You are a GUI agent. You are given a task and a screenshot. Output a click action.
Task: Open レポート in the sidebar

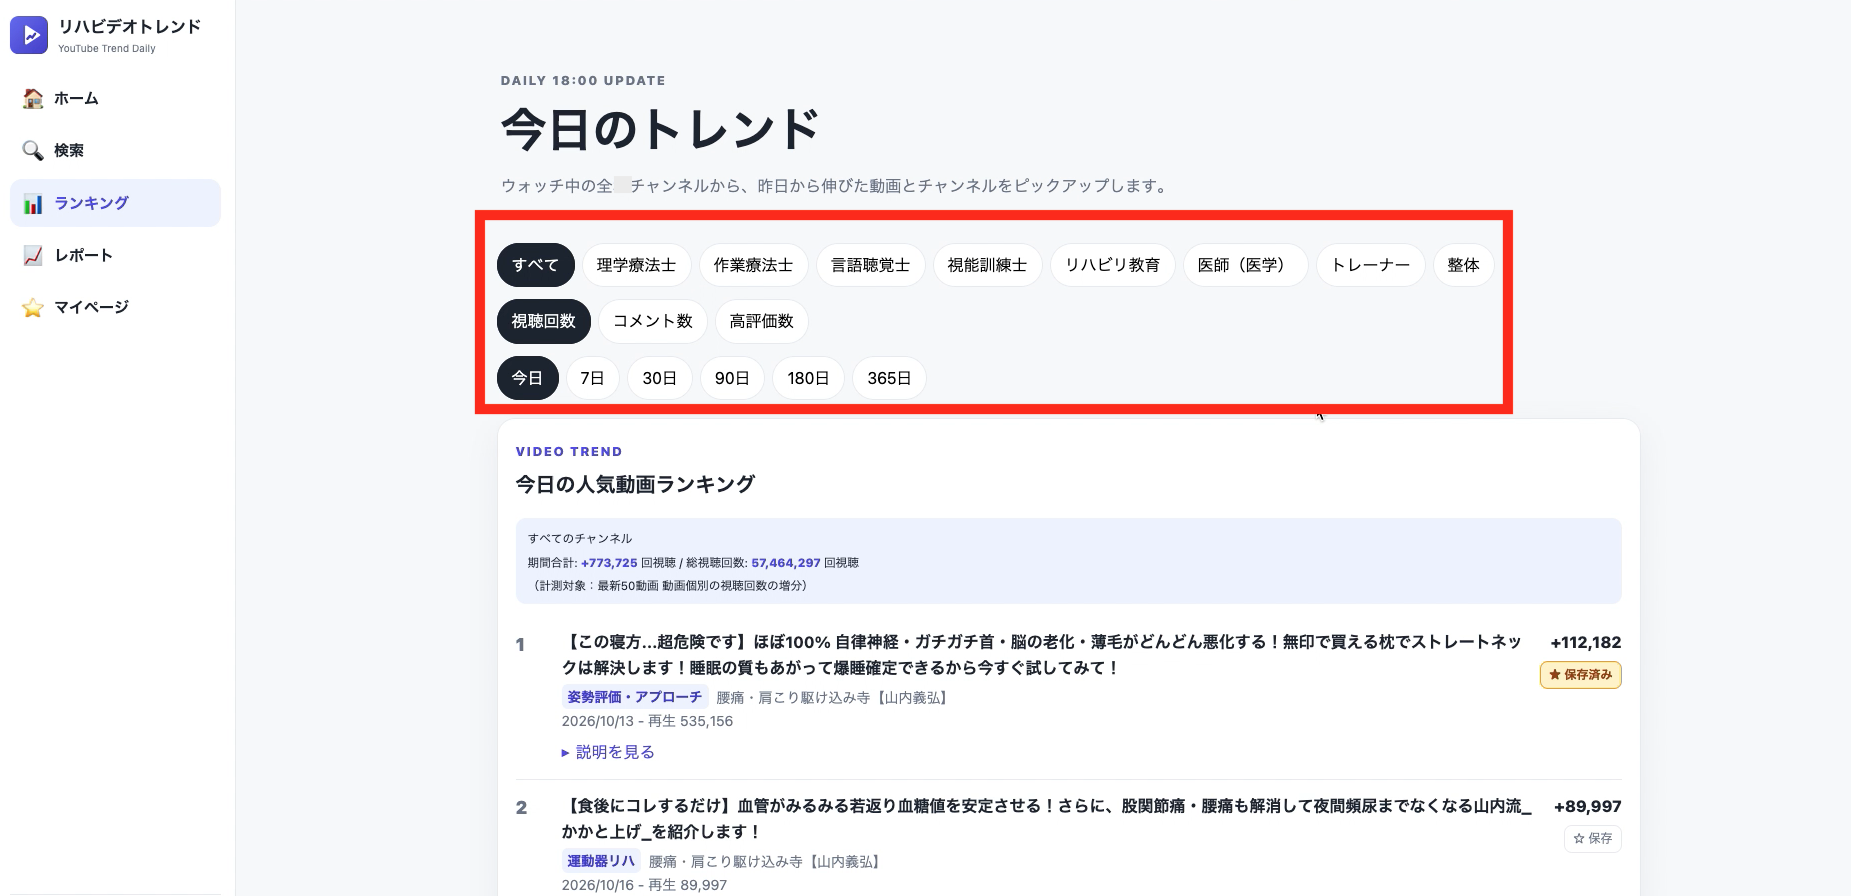(x=115, y=255)
